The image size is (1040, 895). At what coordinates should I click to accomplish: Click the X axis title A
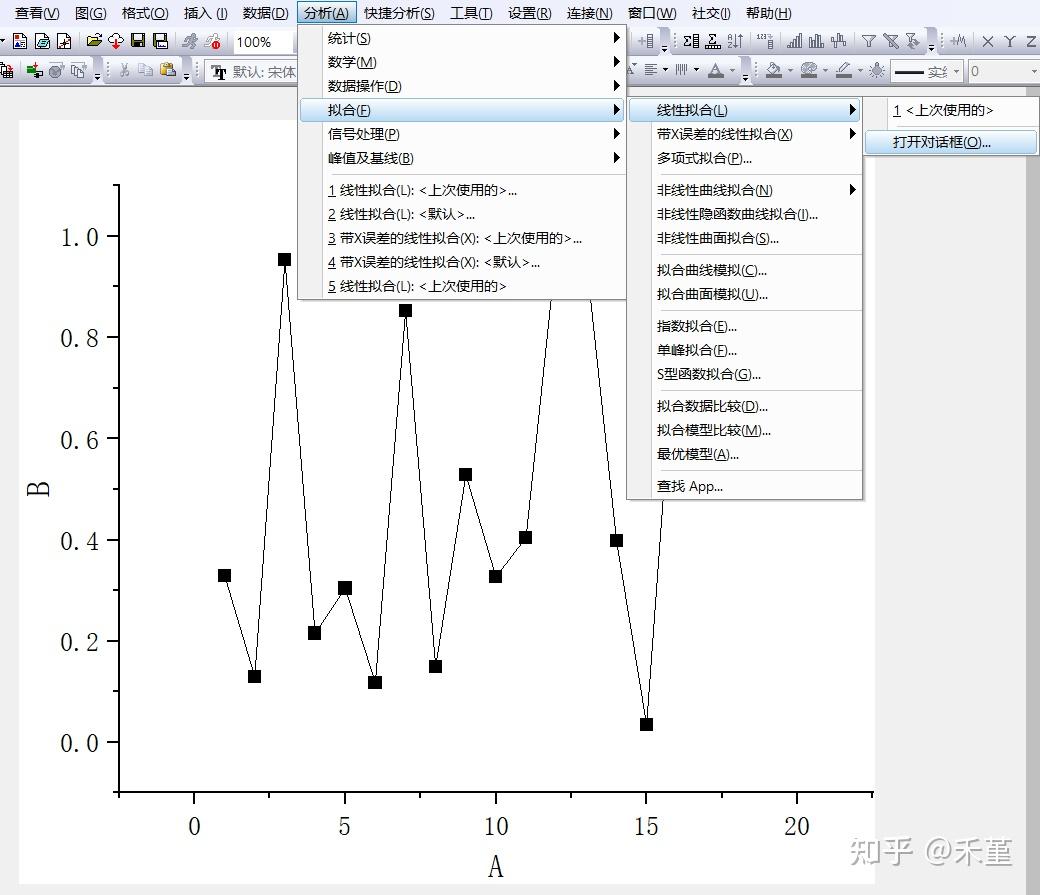(x=495, y=866)
